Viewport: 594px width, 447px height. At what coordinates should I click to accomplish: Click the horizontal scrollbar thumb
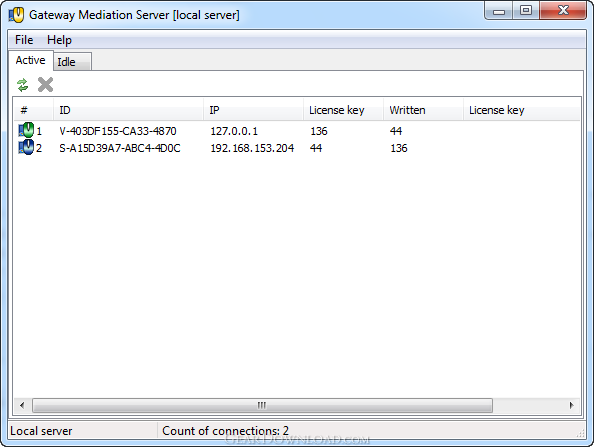click(262, 405)
